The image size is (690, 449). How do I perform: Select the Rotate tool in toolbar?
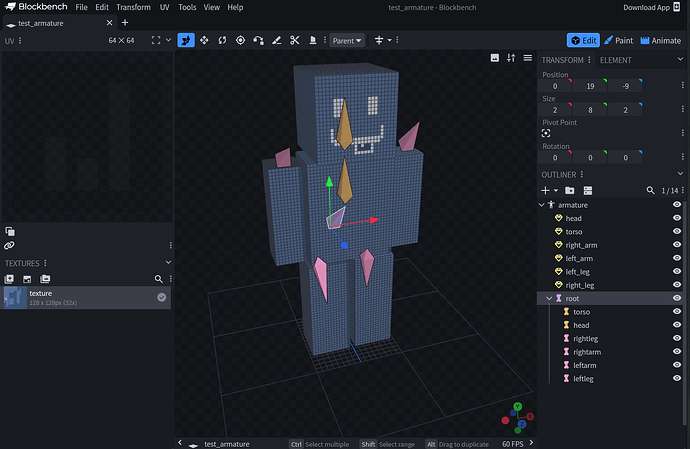pyautogui.click(x=222, y=40)
